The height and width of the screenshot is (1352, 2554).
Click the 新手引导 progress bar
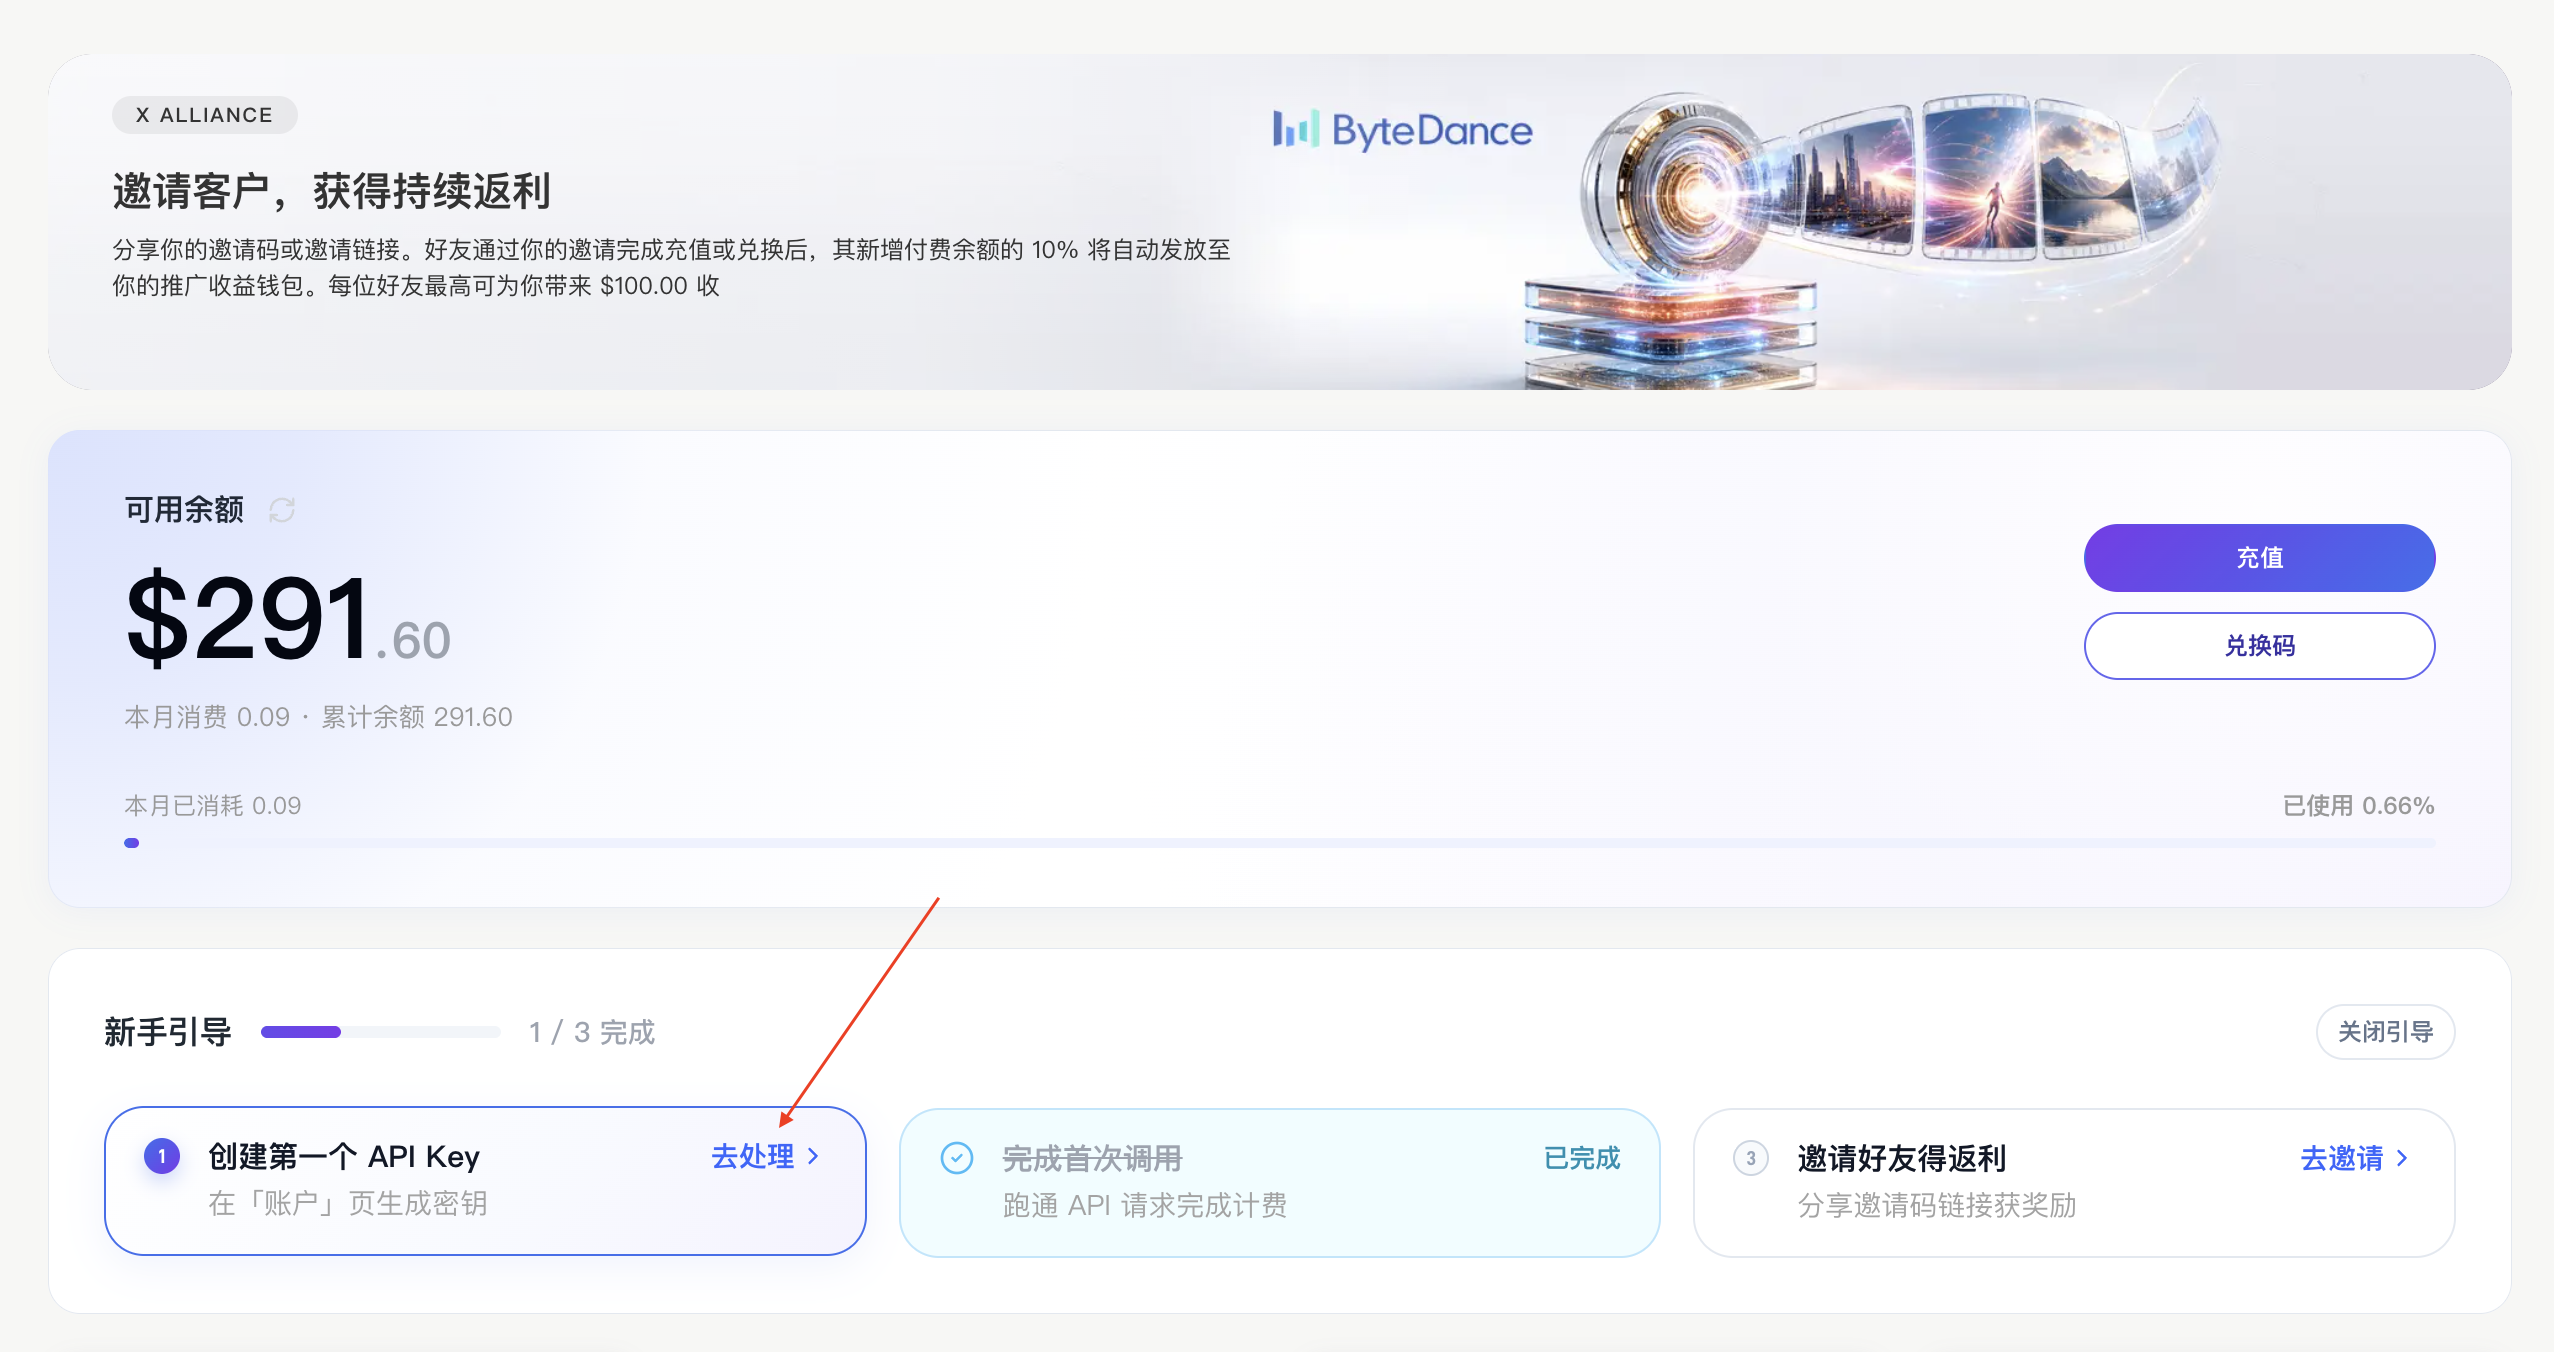coord(380,1032)
